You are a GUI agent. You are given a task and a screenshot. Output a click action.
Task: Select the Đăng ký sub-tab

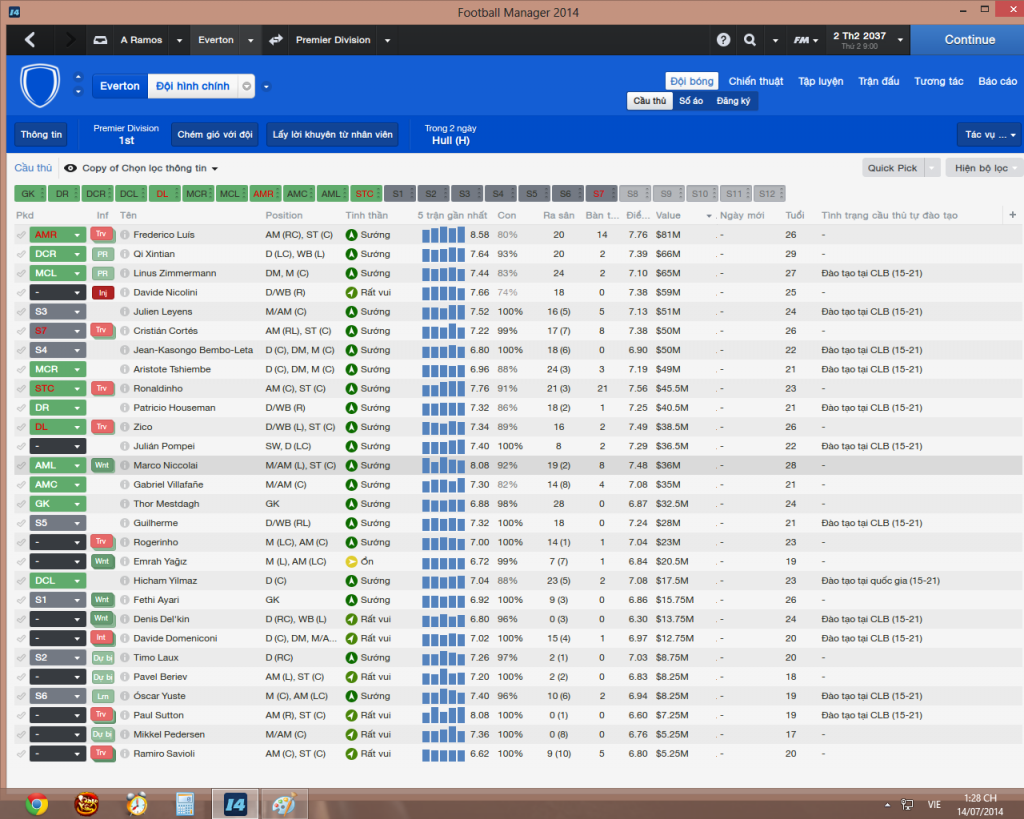pos(733,101)
